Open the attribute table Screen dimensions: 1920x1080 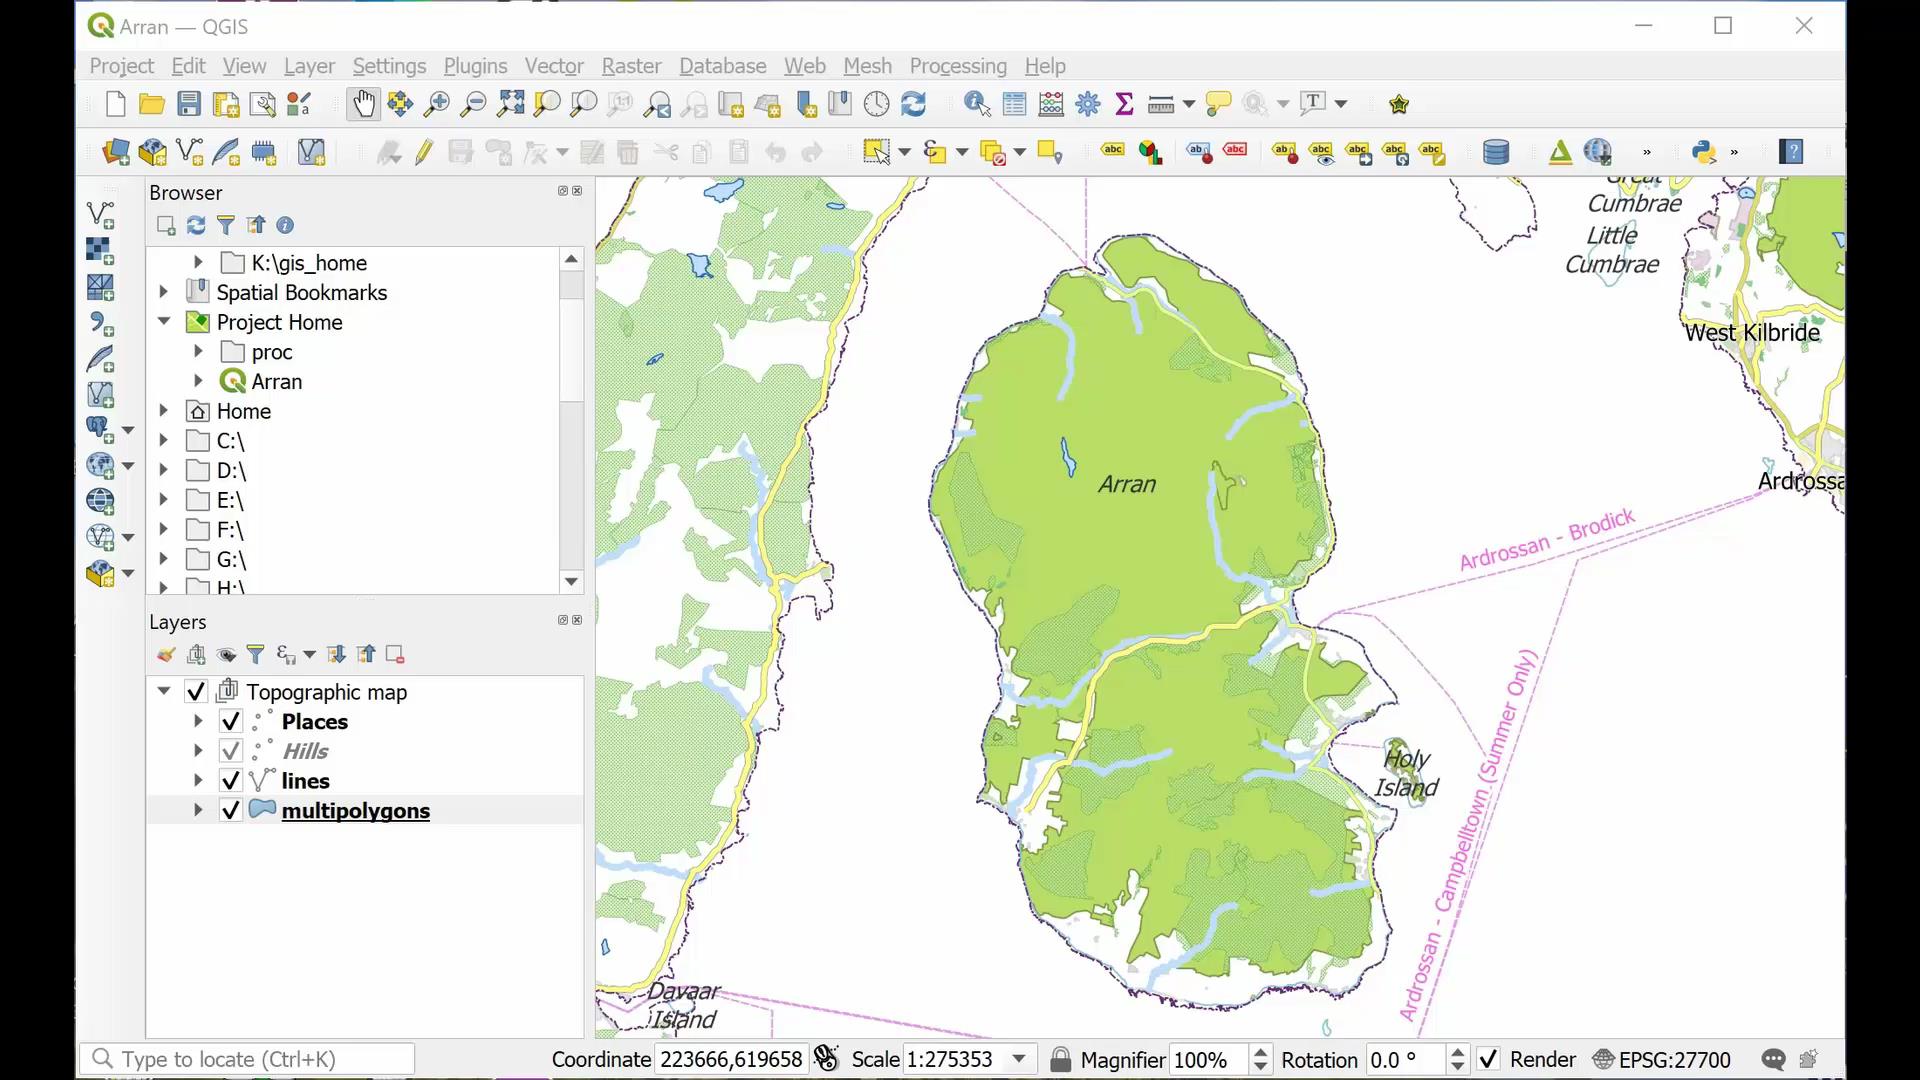pos(1013,103)
